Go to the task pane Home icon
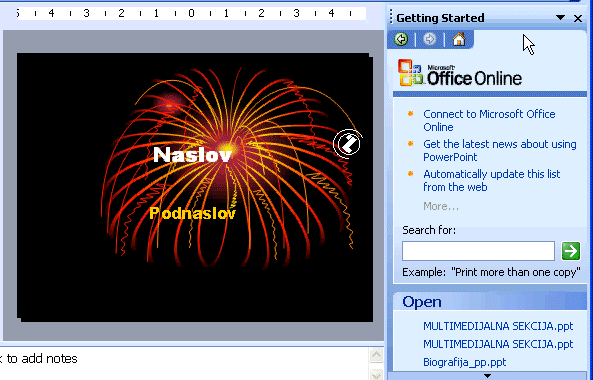593x380 pixels. click(459, 39)
